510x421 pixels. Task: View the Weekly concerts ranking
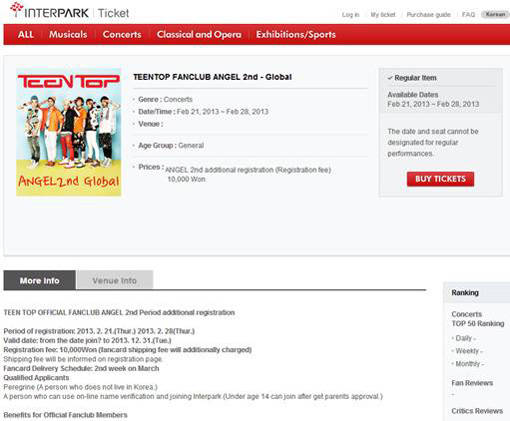coord(467,351)
